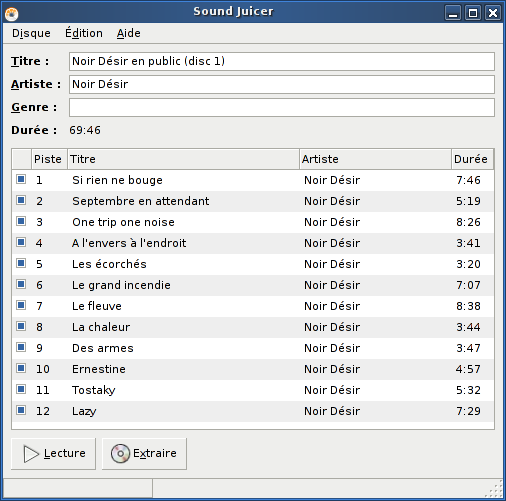Select the title 'Septembre en attendant'
This screenshot has height=501, width=506.
pyautogui.click(x=141, y=201)
